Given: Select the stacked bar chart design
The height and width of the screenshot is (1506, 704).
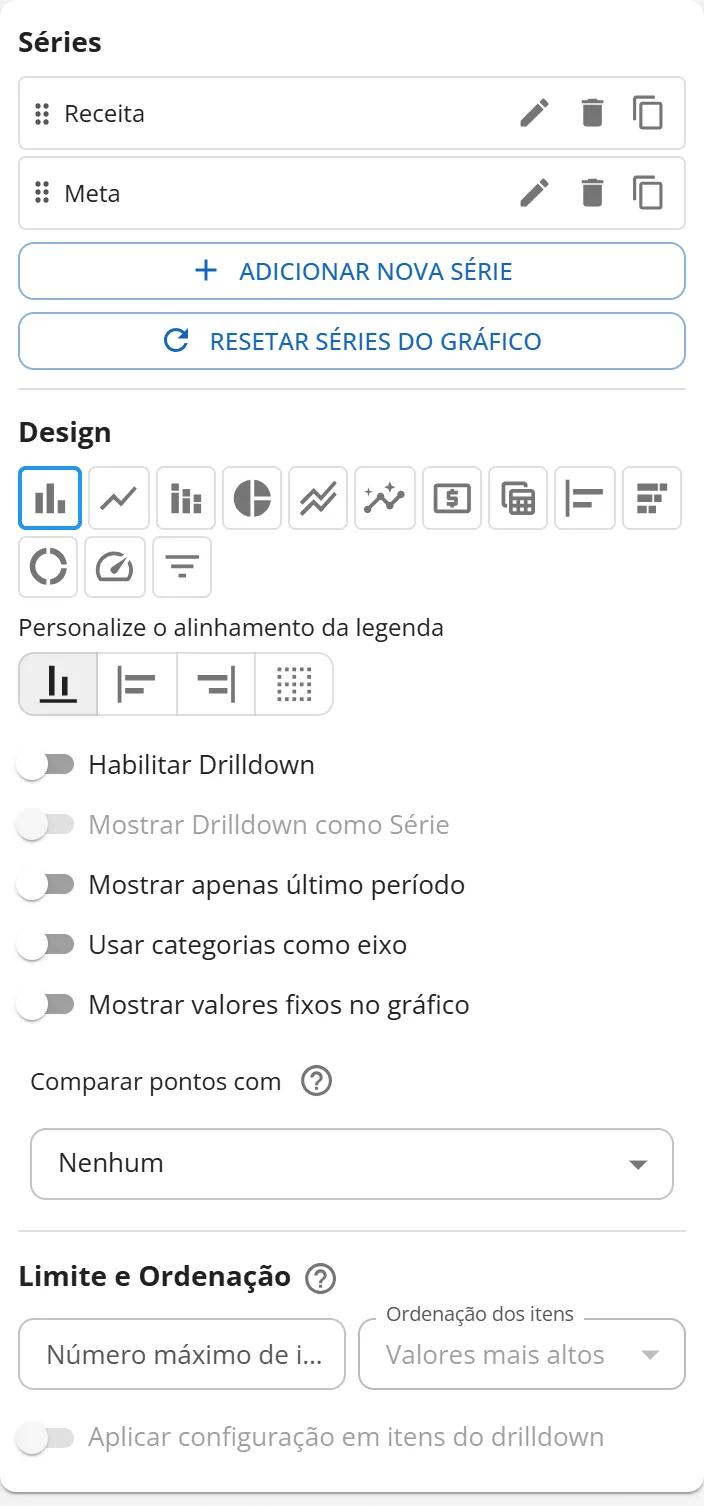Looking at the screenshot, I should point(186,498).
